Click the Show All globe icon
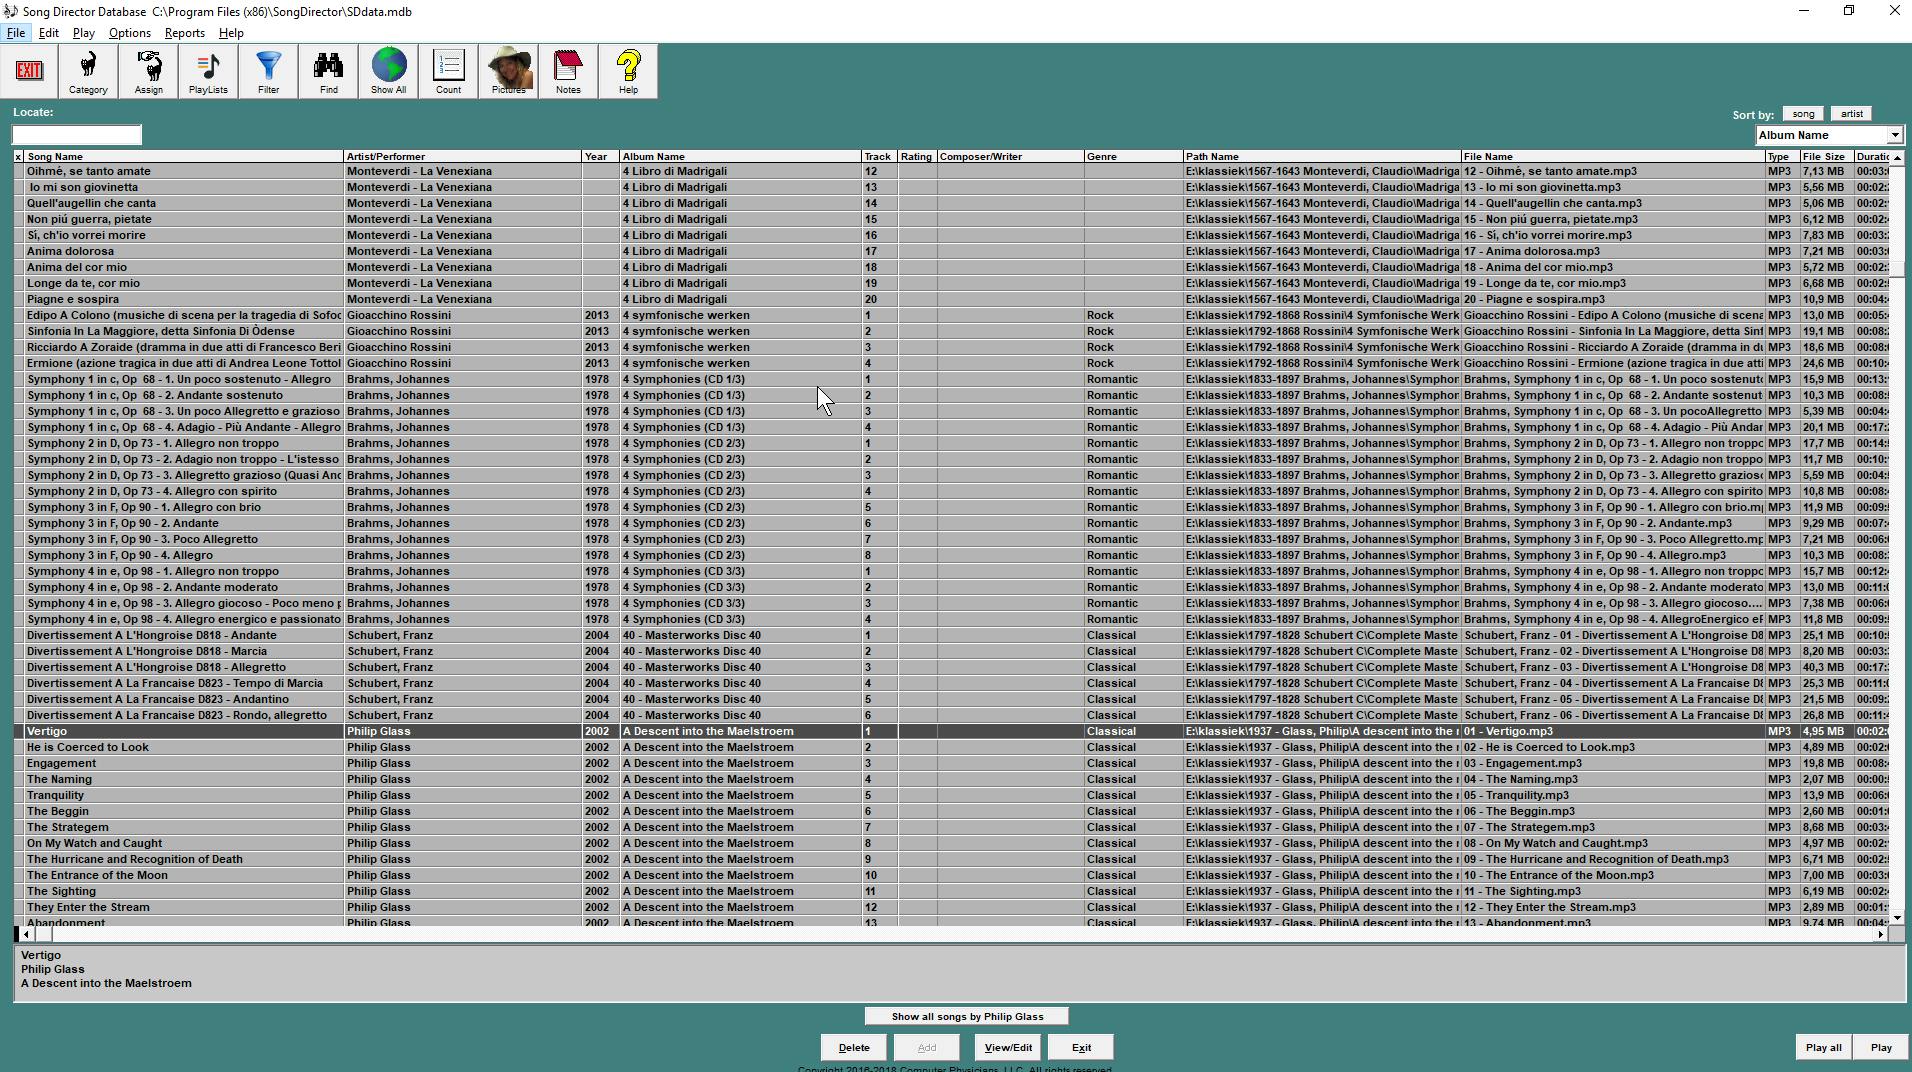Screen dimensions: 1912x1072 click(388, 71)
